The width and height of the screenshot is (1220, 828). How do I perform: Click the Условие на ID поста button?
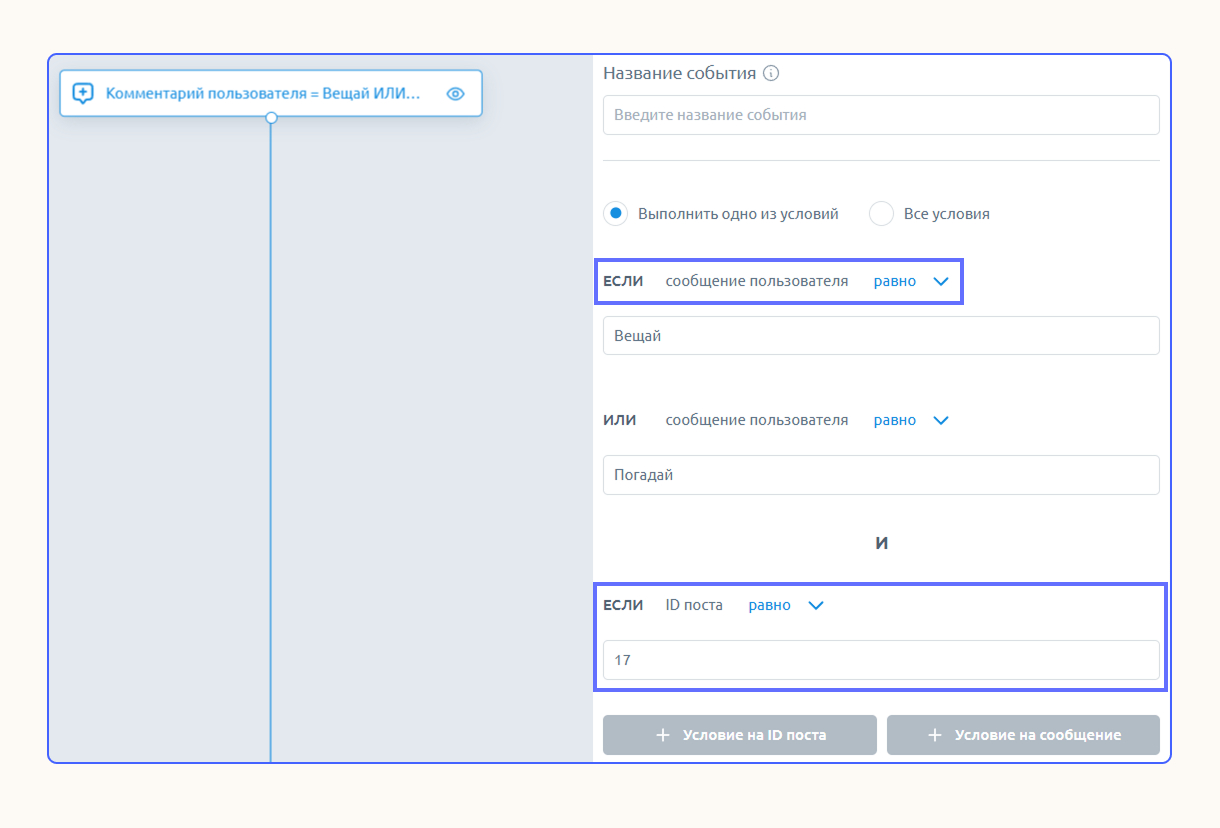[740, 735]
